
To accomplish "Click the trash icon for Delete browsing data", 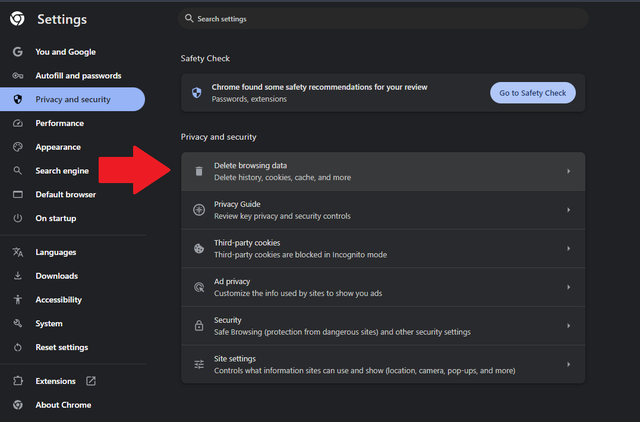I will click(x=199, y=171).
